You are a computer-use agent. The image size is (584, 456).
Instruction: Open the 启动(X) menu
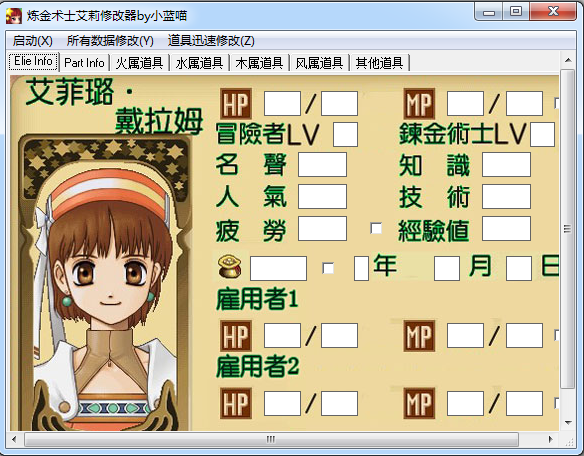32,40
